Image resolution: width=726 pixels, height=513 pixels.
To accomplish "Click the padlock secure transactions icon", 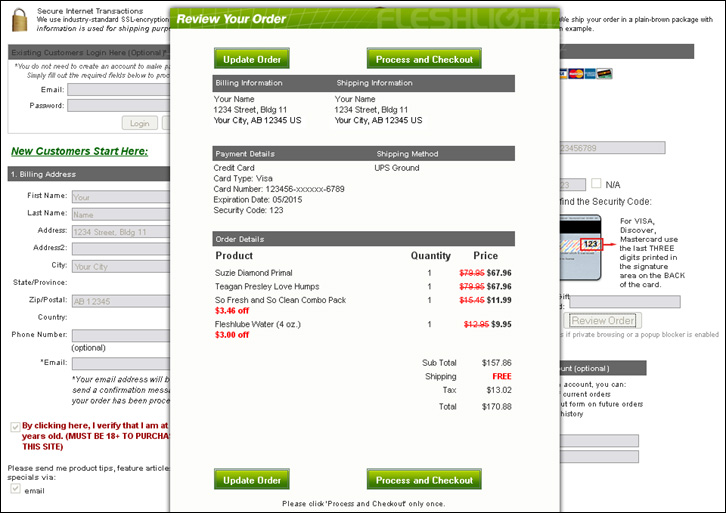I will click(x=19, y=19).
